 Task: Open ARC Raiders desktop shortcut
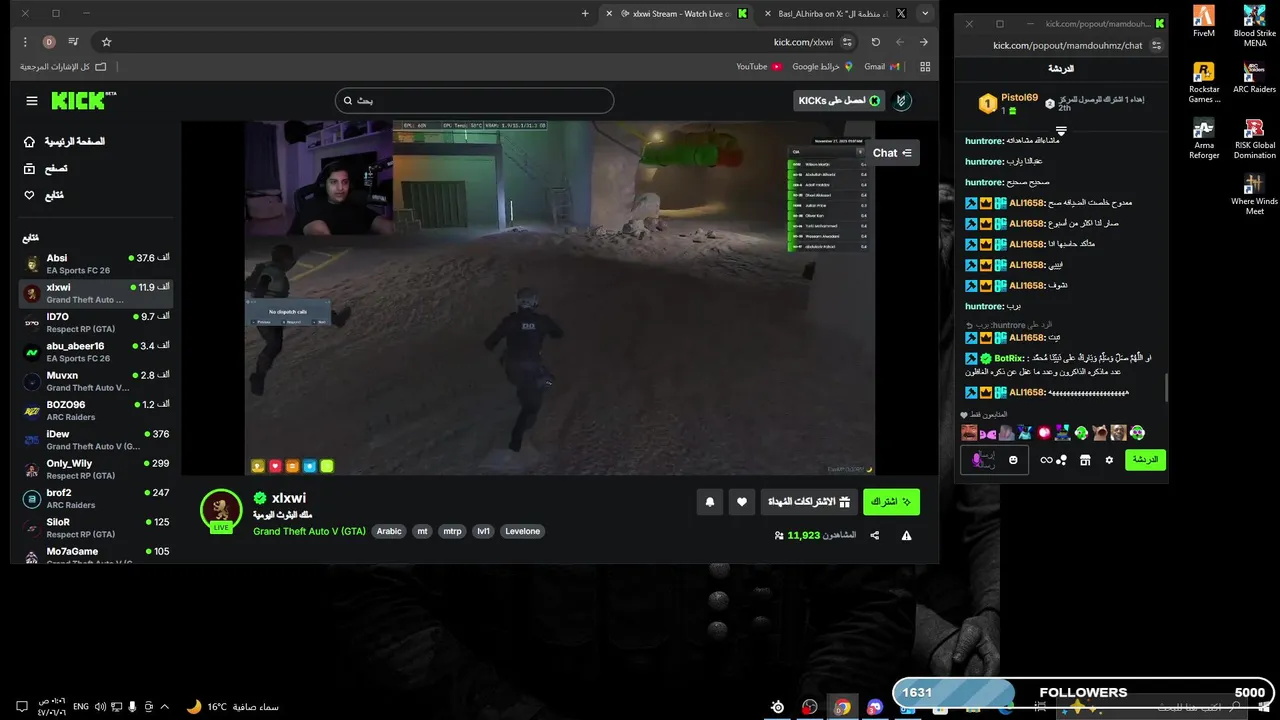tap(1254, 78)
